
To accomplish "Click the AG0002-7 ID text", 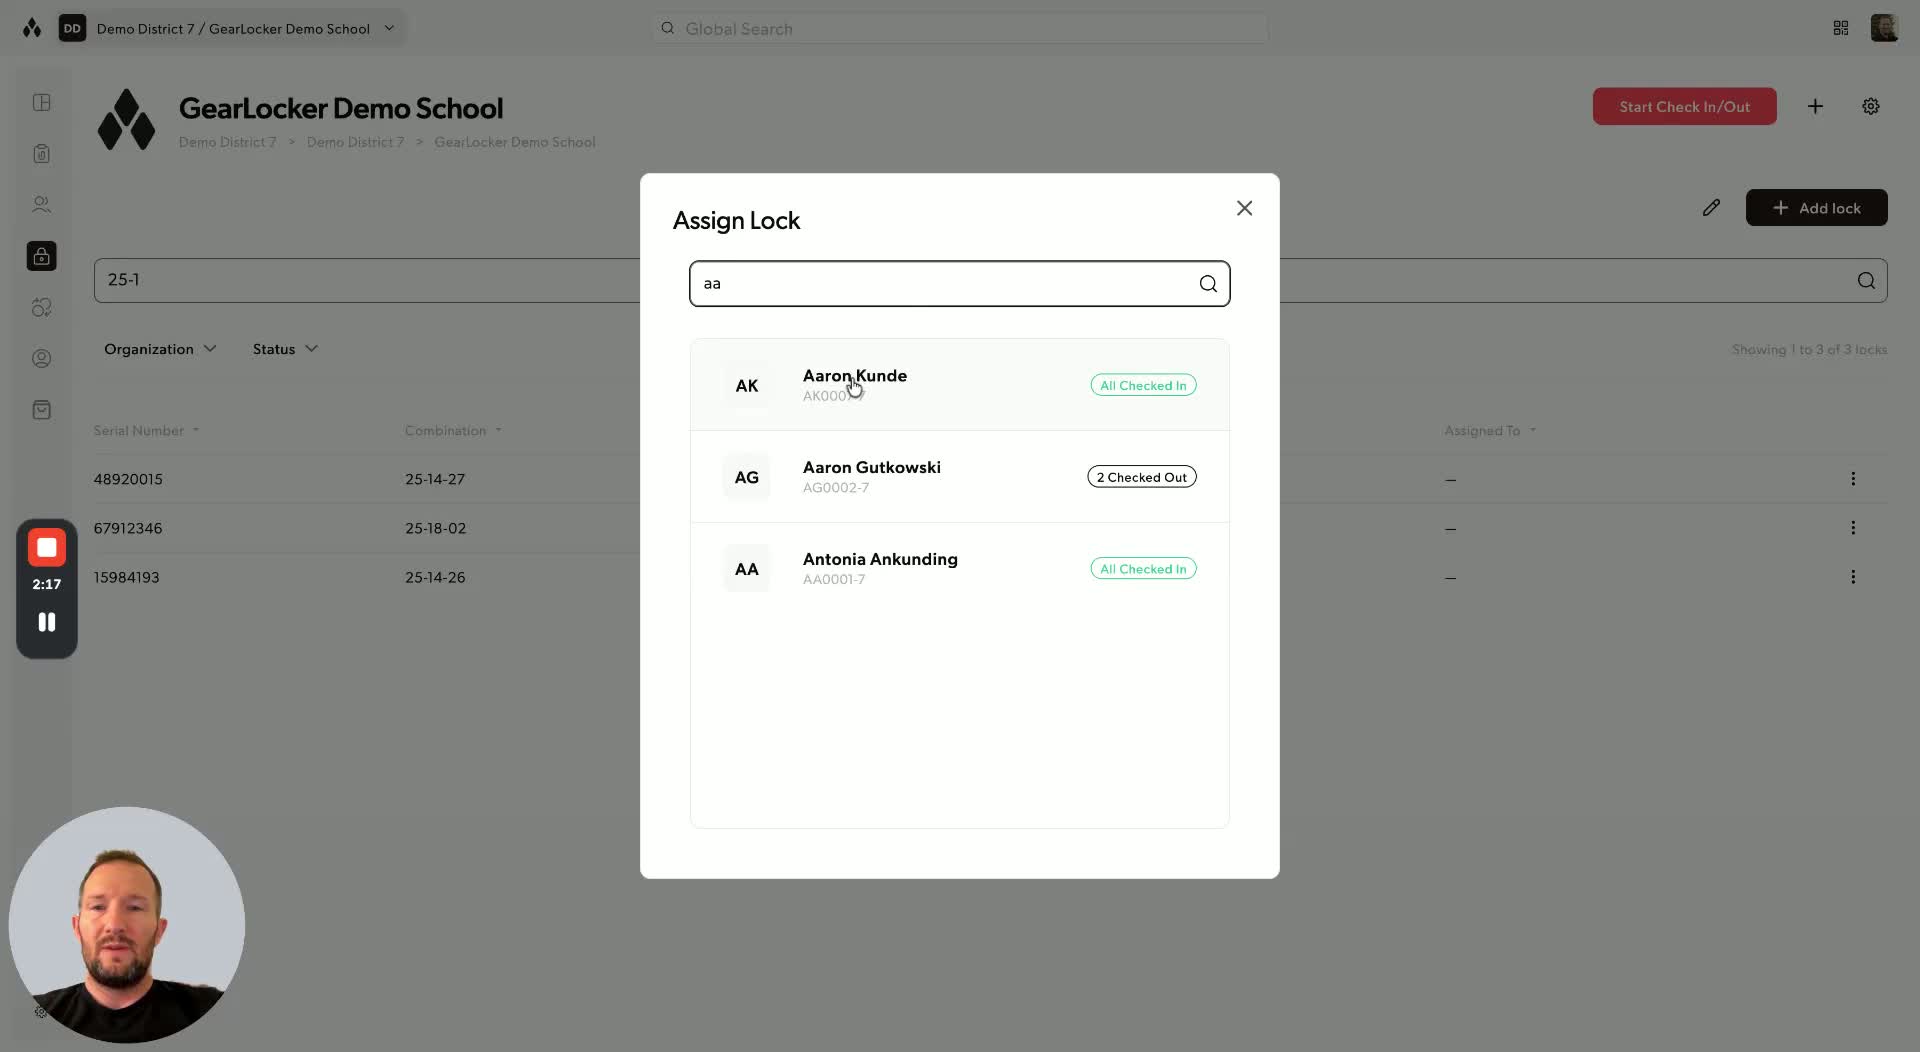I will coord(836,488).
